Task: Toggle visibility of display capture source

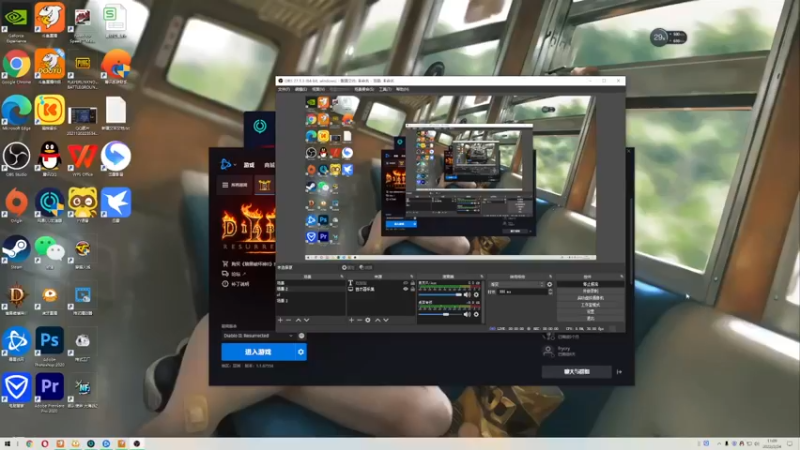Action: 406,289
